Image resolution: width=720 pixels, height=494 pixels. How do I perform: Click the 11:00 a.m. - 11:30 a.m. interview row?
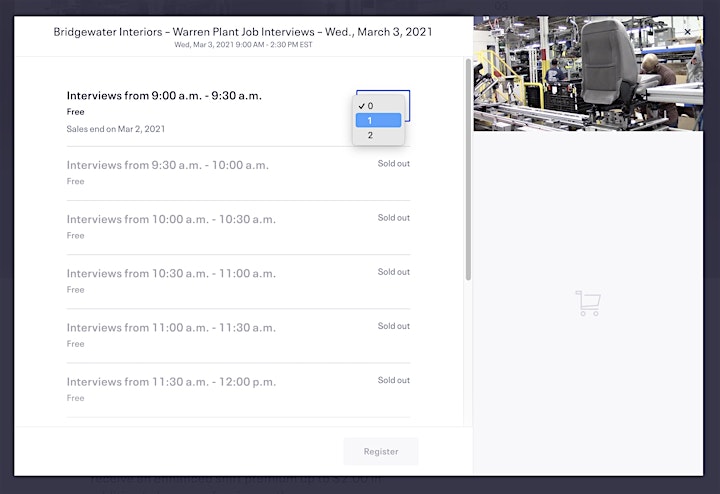[238, 336]
